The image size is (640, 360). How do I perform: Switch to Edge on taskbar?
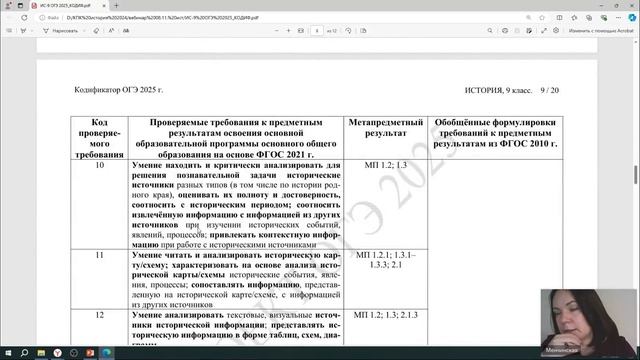click(107, 353)
